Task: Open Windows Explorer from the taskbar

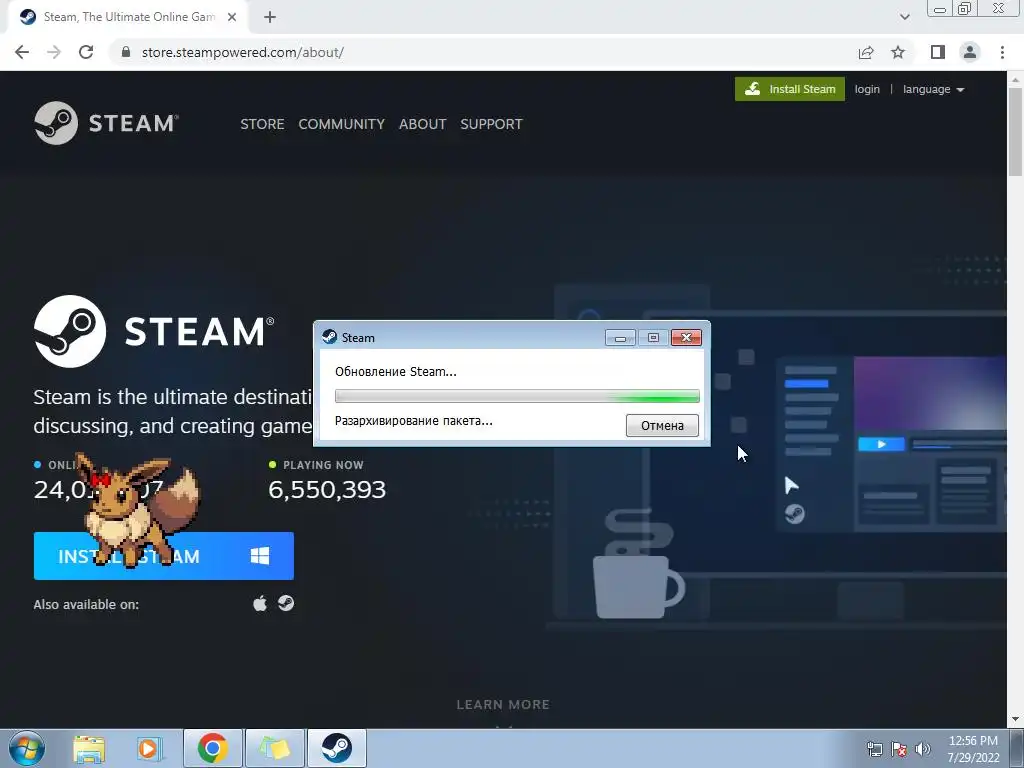Action: (x=89, y=748)
